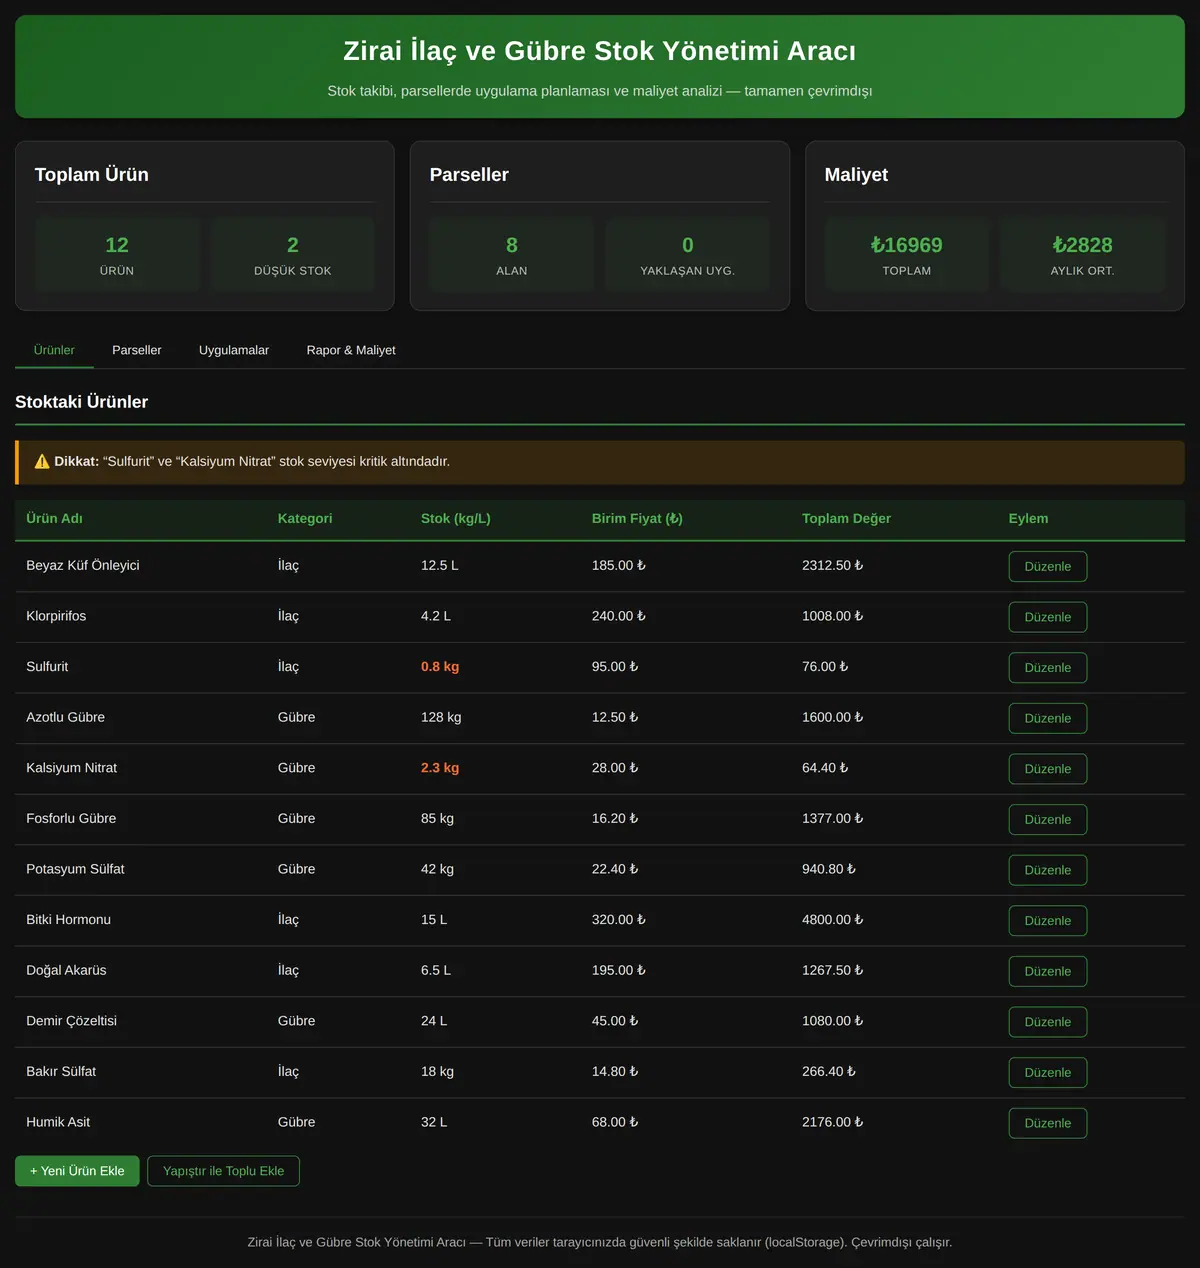Switch to the Ürünler tab
The height and width of the screenshot is (1268, 1200).
54,350
